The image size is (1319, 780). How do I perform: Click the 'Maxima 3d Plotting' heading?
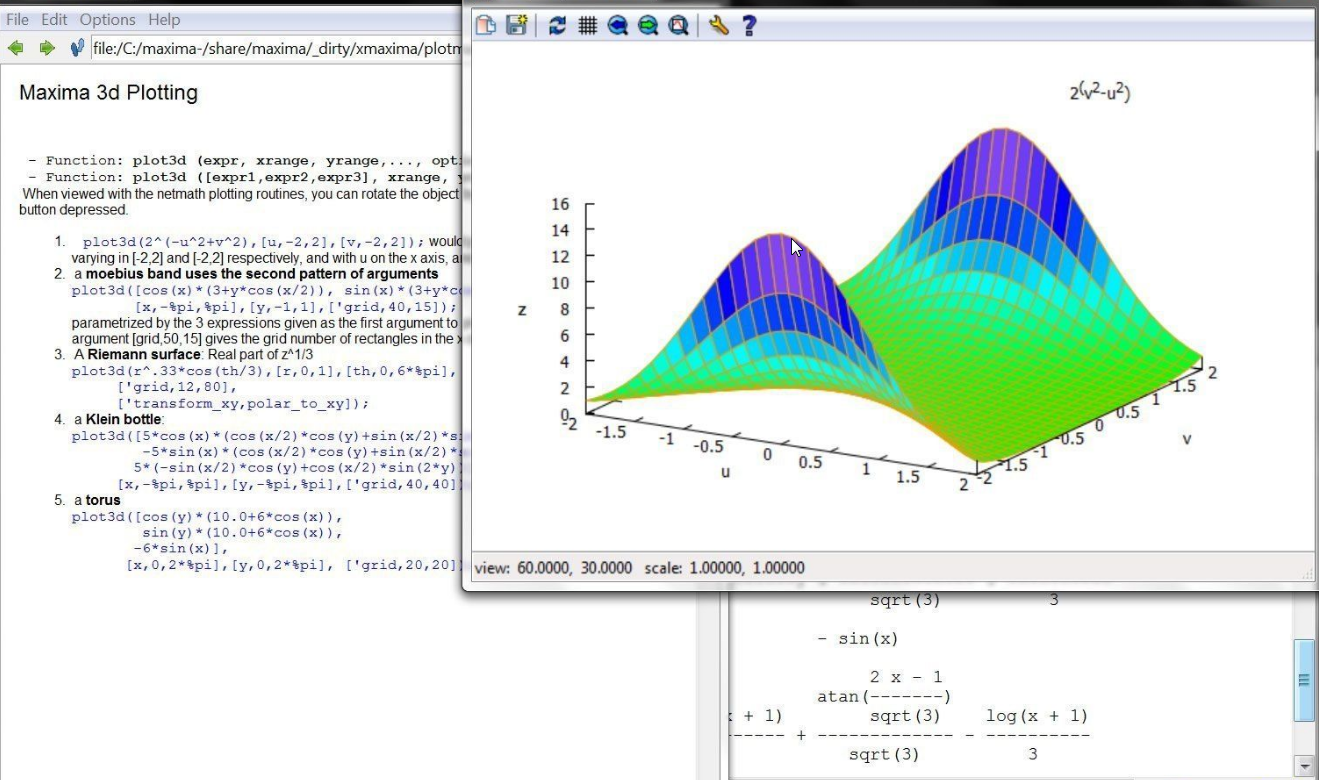click(108, 93)
